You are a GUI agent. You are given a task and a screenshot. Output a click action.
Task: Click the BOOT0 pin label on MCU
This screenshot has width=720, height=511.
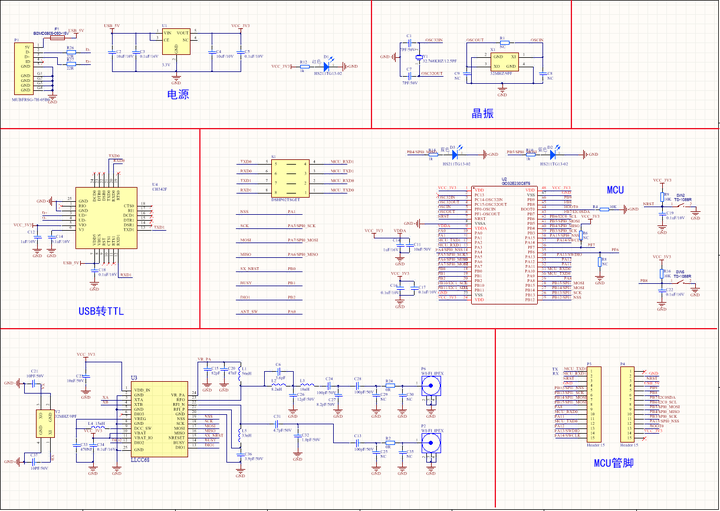tap(529, 209)
